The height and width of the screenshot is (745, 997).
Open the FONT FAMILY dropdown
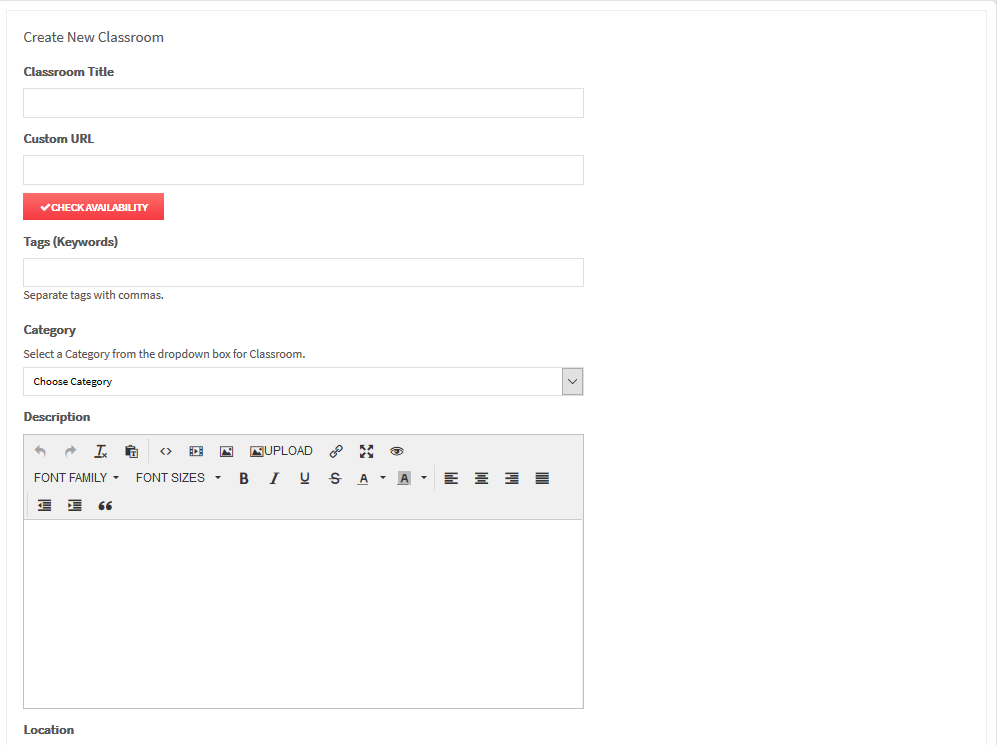(x=76, y=478)
